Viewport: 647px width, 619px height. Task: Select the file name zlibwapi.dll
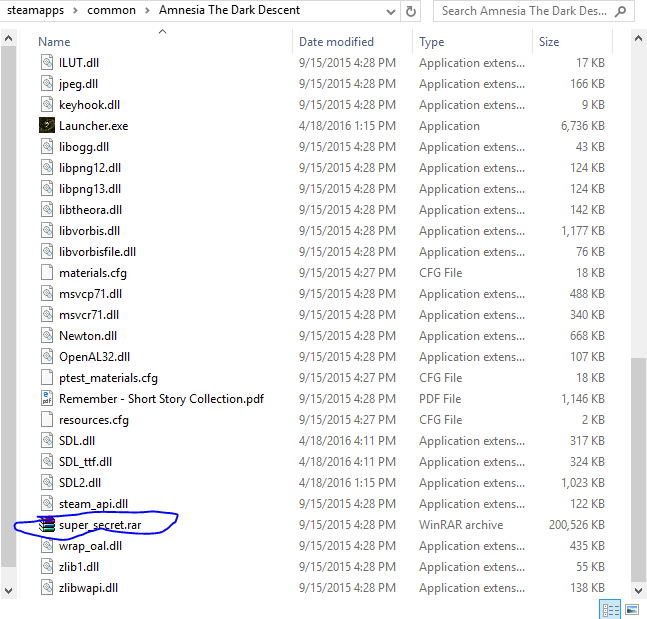88,588
